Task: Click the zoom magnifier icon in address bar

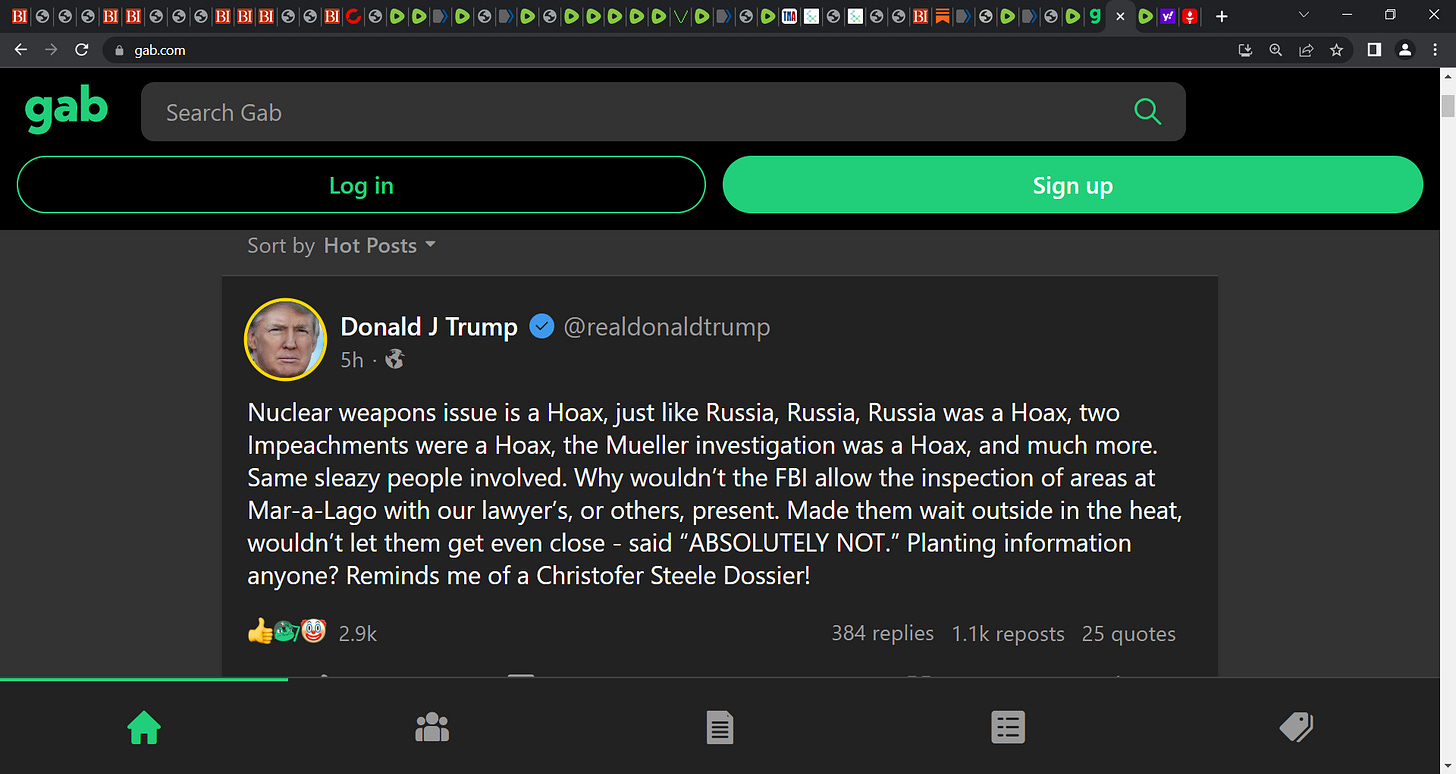Action: coord(1275,50)
